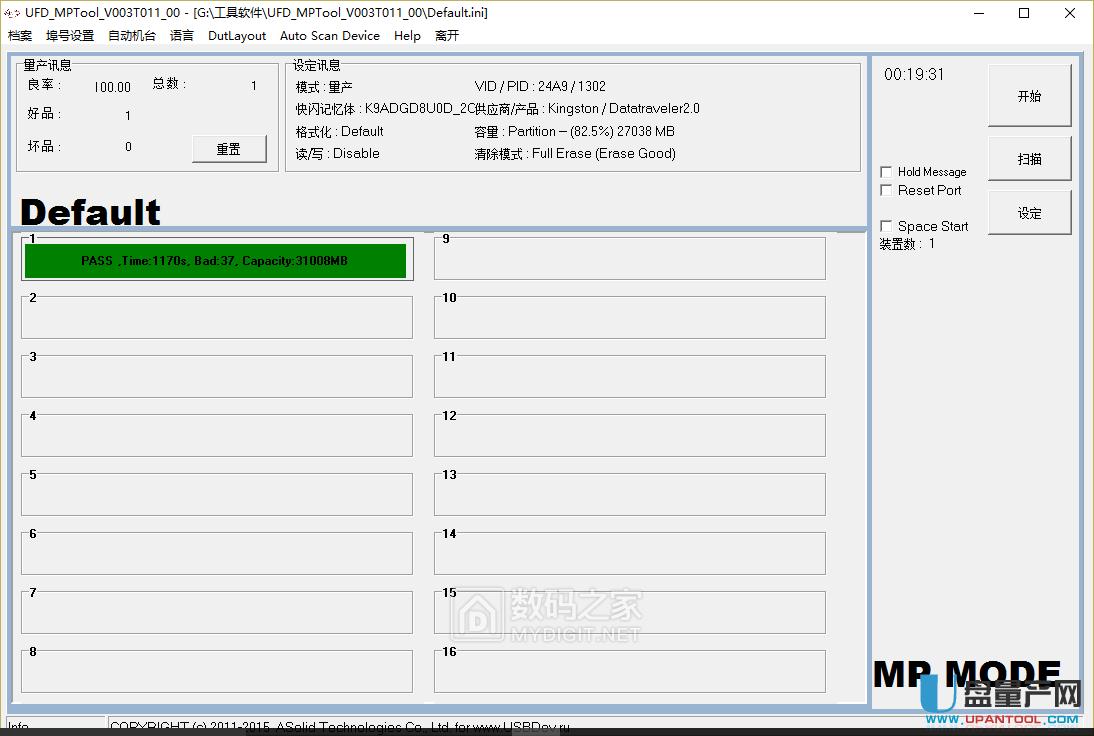Check the Reset Port option

click(x=886, y=190)
